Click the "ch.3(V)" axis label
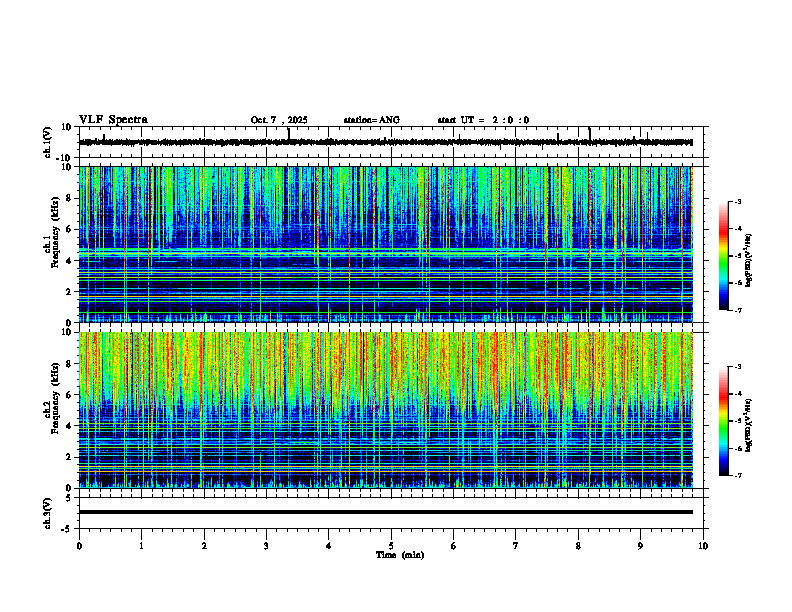The width and height of the screenshot is (792, 612). click(48, 513)
